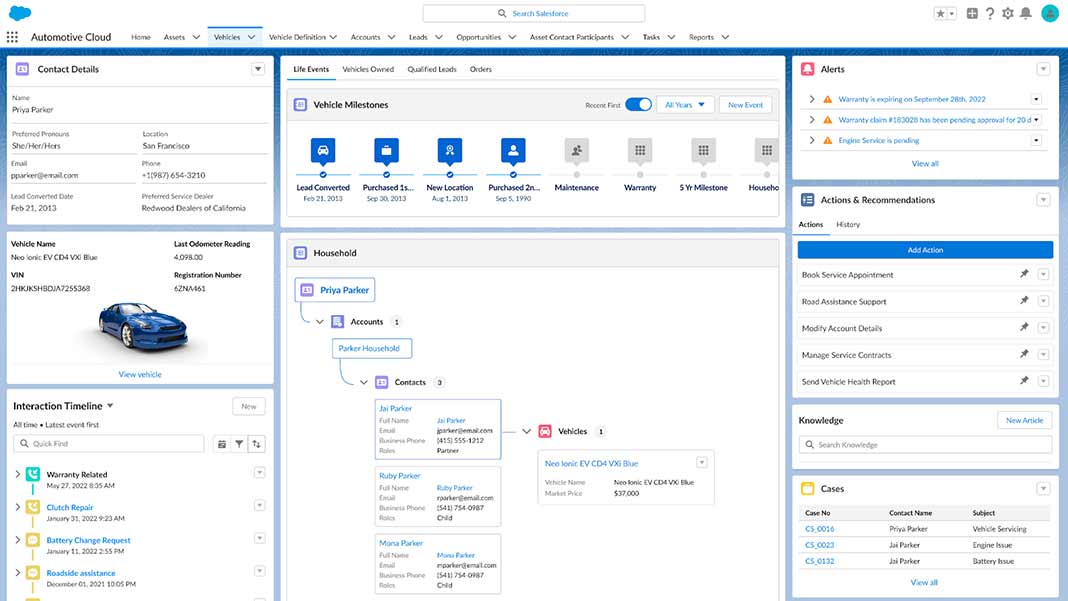Expand the Warranty Related timeline entry
This screenshot has height=601, width=1068.
tap(18, 474)
